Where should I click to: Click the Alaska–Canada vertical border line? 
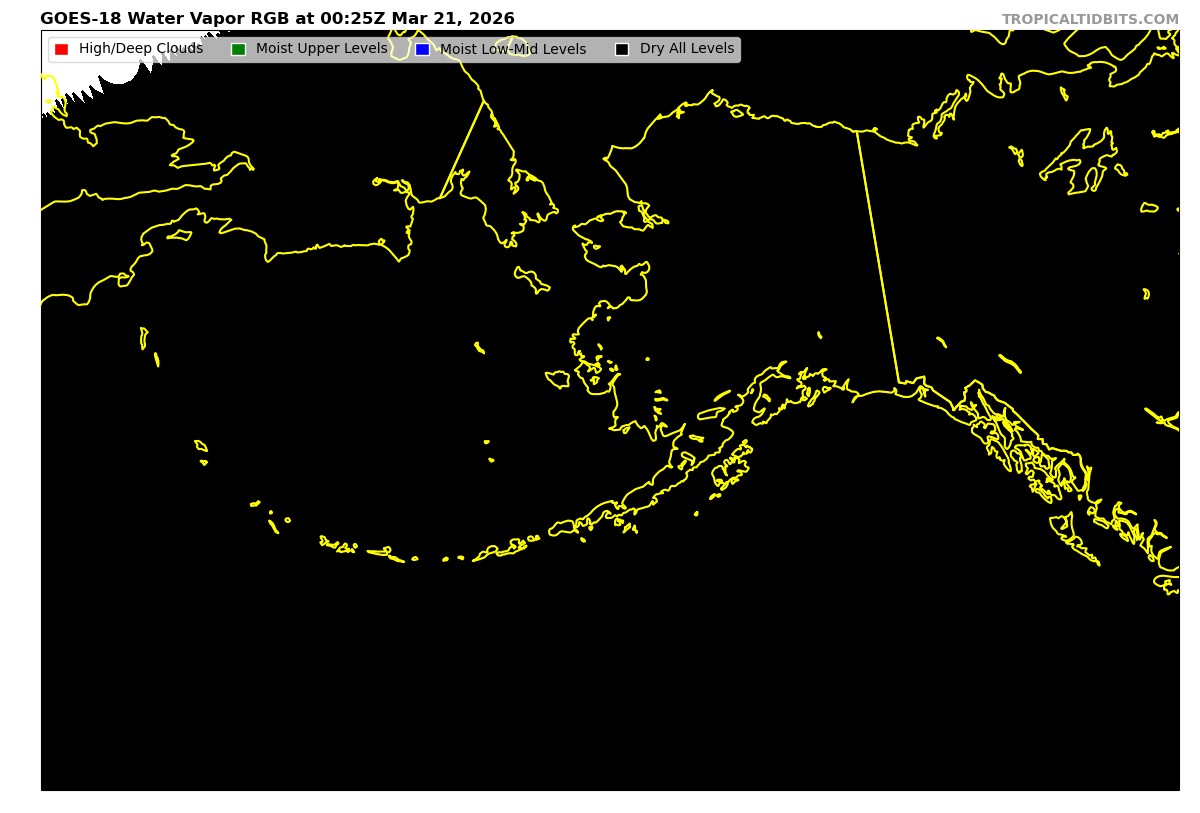point(877,255)
